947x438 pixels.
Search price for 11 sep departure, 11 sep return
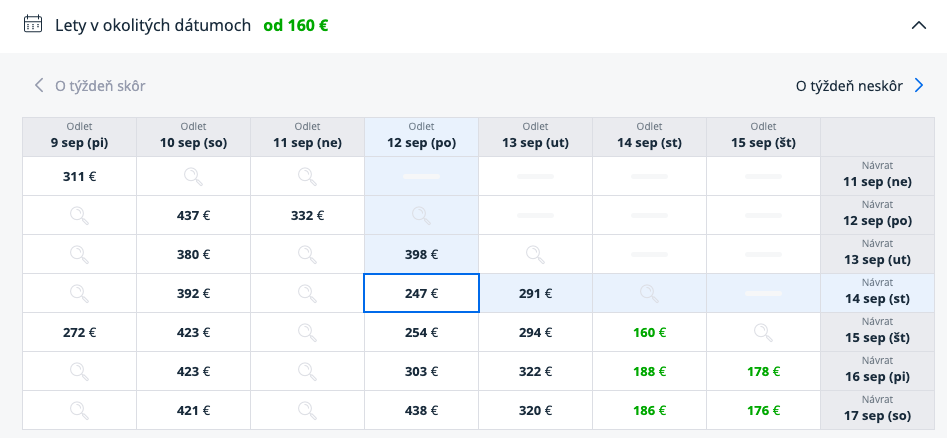pos(307,176)
